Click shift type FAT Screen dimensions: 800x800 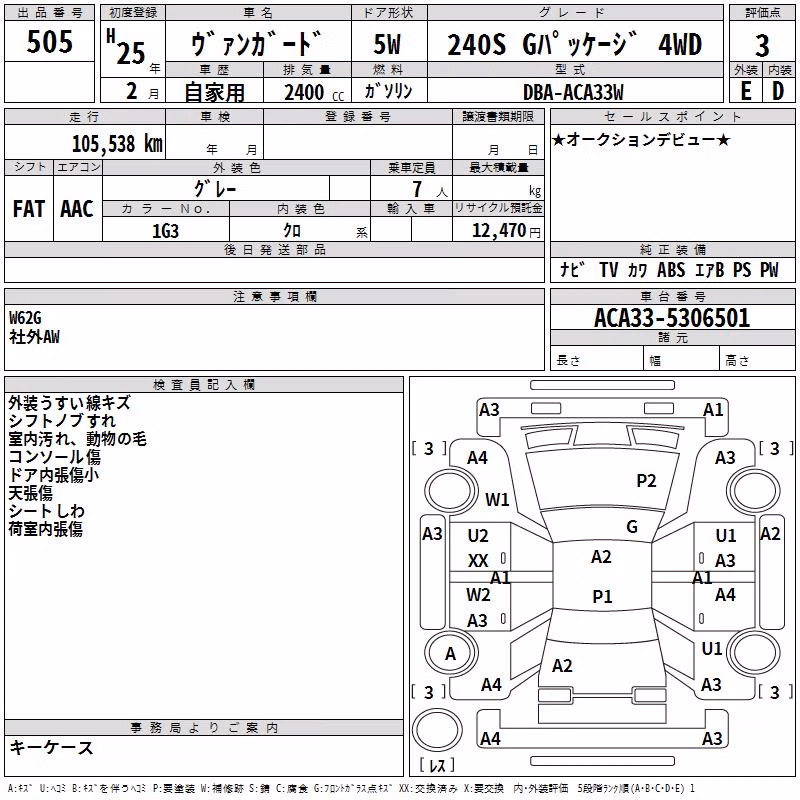pos(29,209)
